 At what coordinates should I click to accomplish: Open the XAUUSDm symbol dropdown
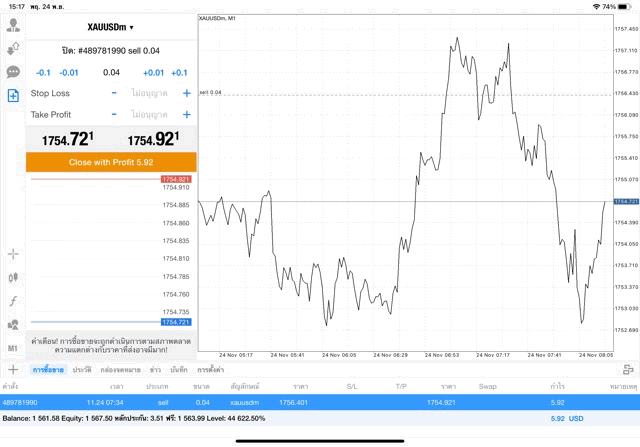(x=111, y=28)
